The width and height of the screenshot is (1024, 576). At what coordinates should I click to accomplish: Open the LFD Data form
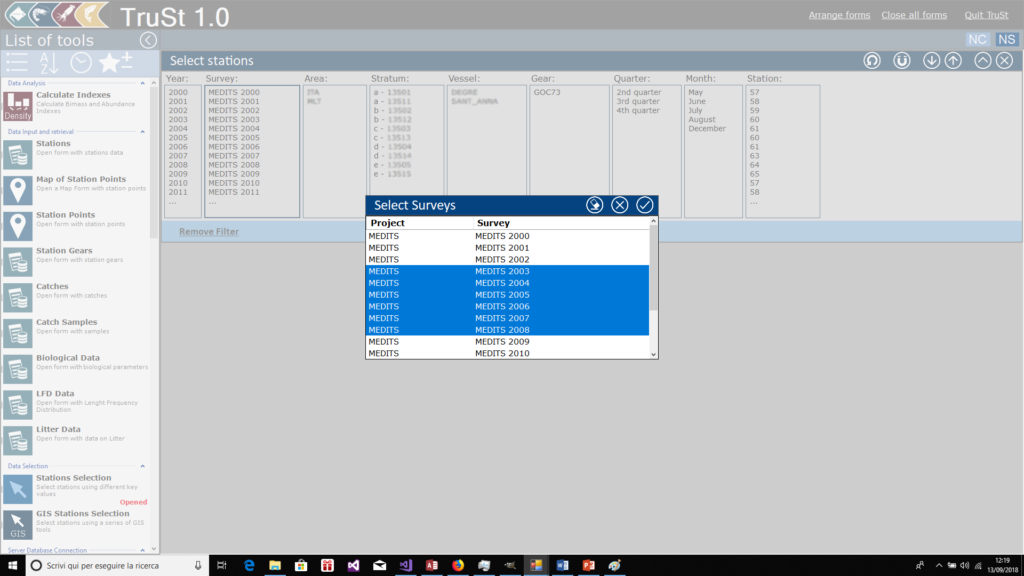pos(18,405)
